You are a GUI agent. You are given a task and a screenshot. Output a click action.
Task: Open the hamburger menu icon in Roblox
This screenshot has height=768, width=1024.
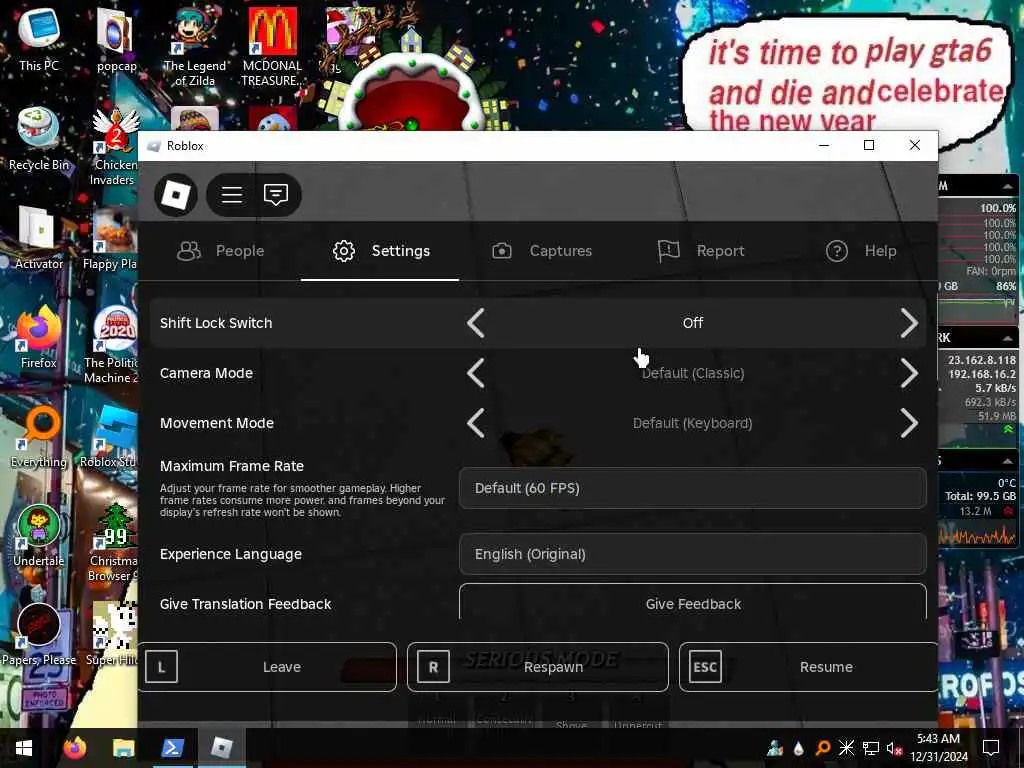(x=231, y=195)
